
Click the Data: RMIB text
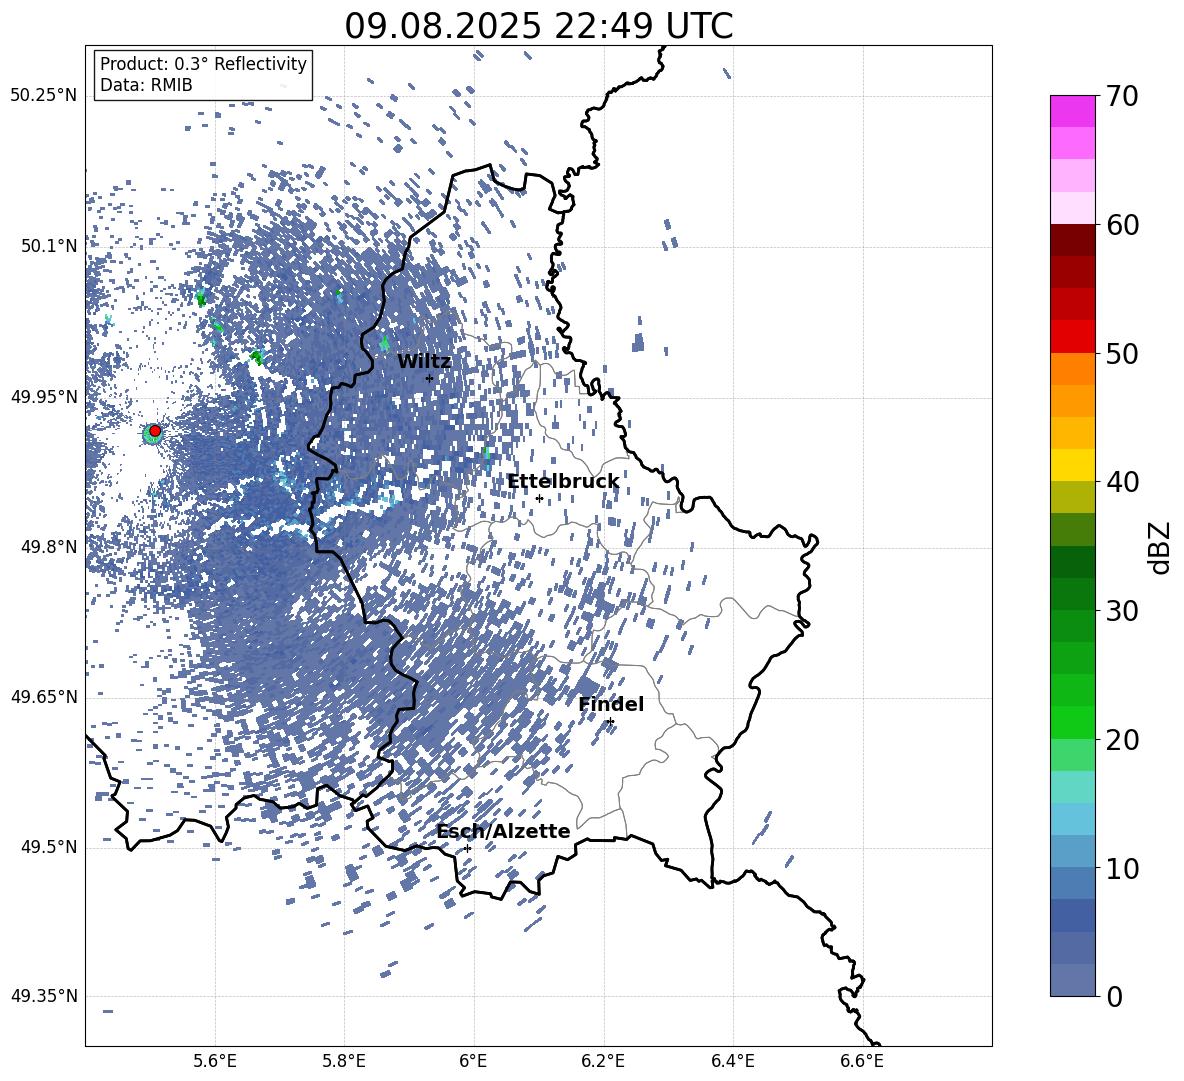[146, 85]
